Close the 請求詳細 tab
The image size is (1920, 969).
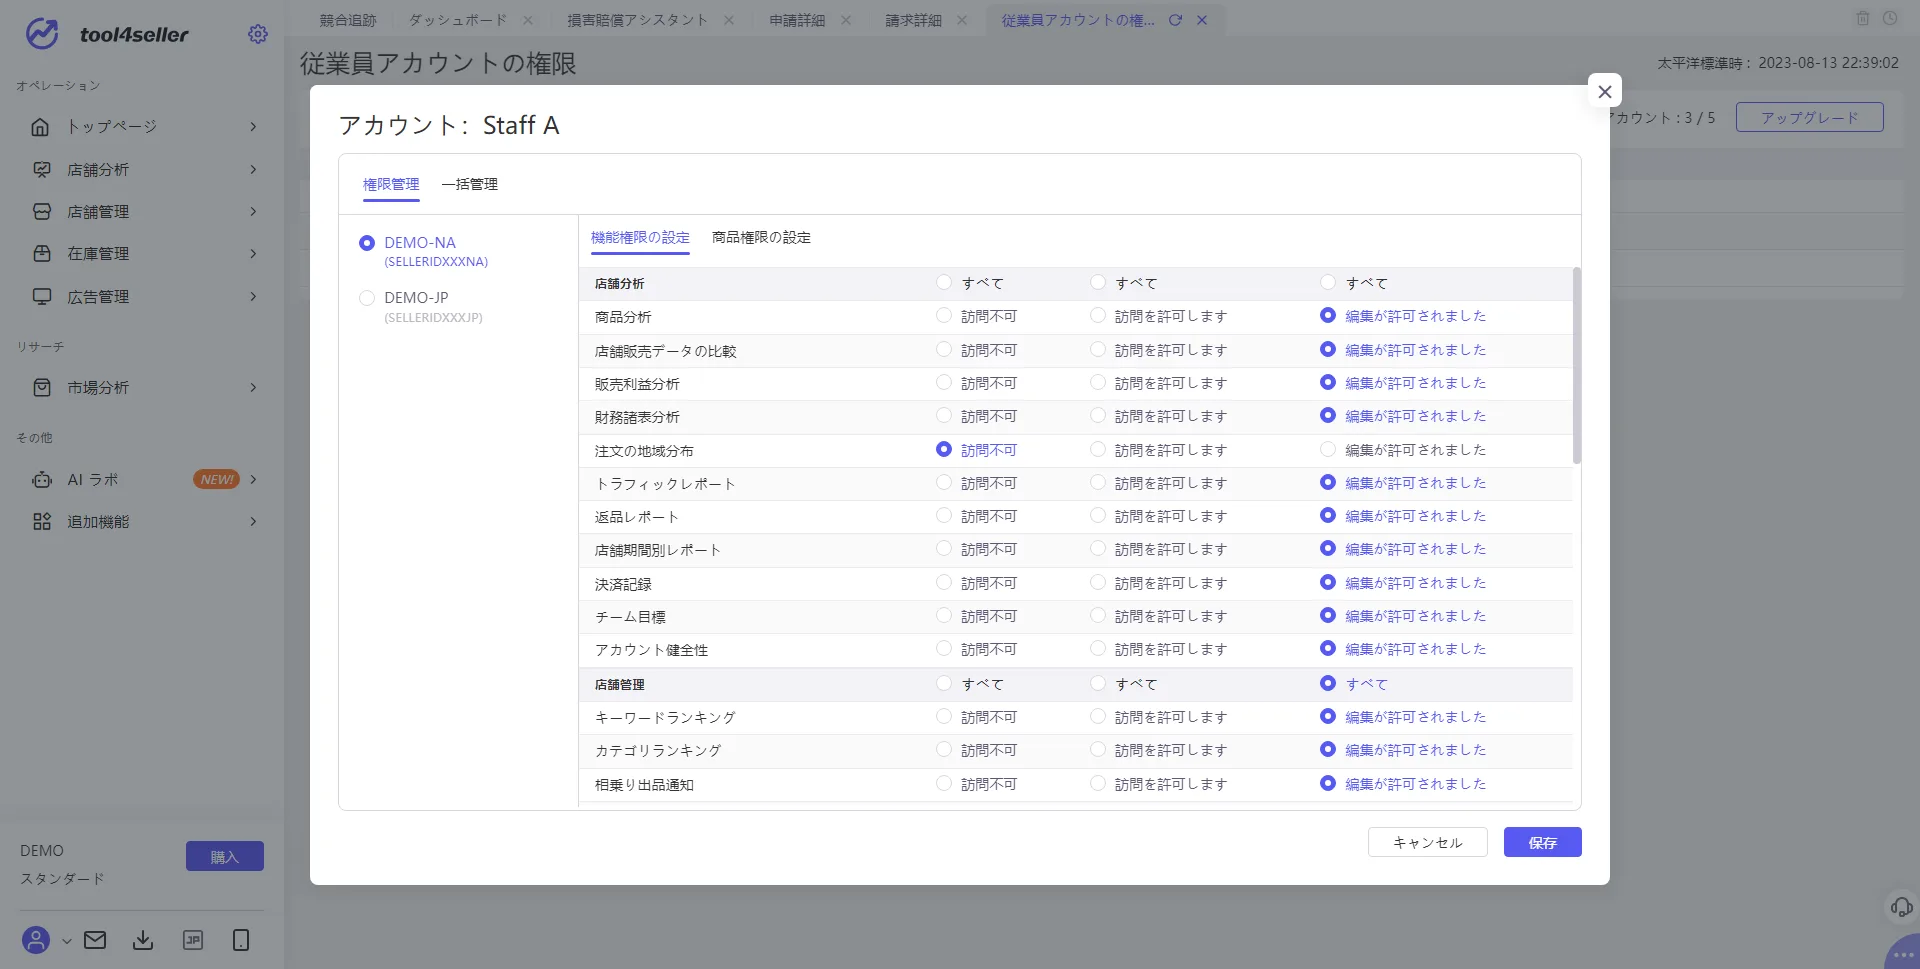click(x=962, y=20)
